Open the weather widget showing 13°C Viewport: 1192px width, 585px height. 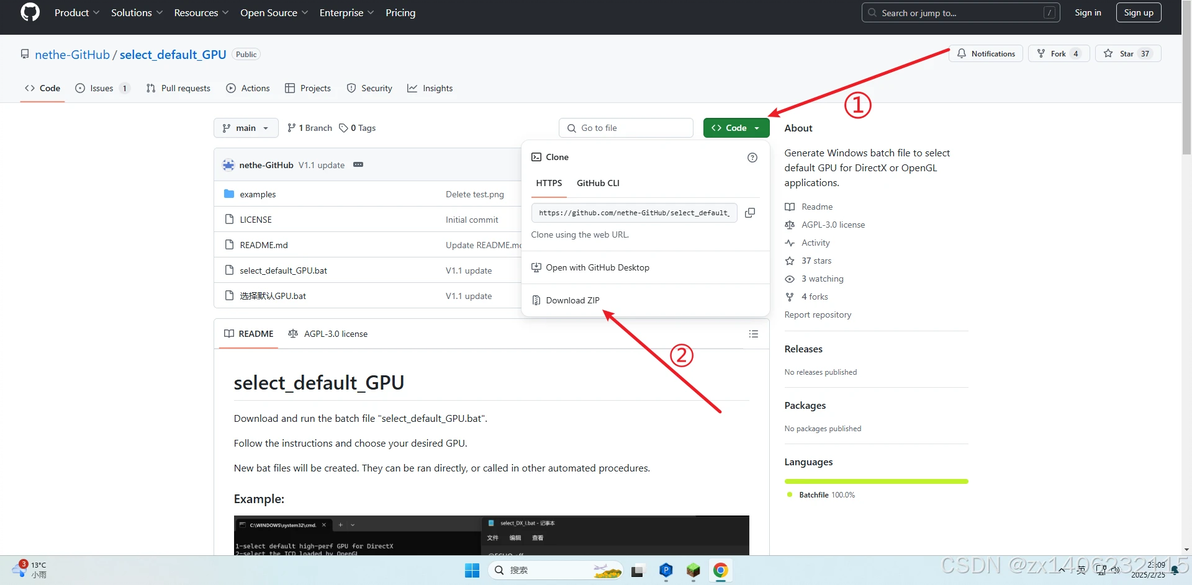click(30, 570)
